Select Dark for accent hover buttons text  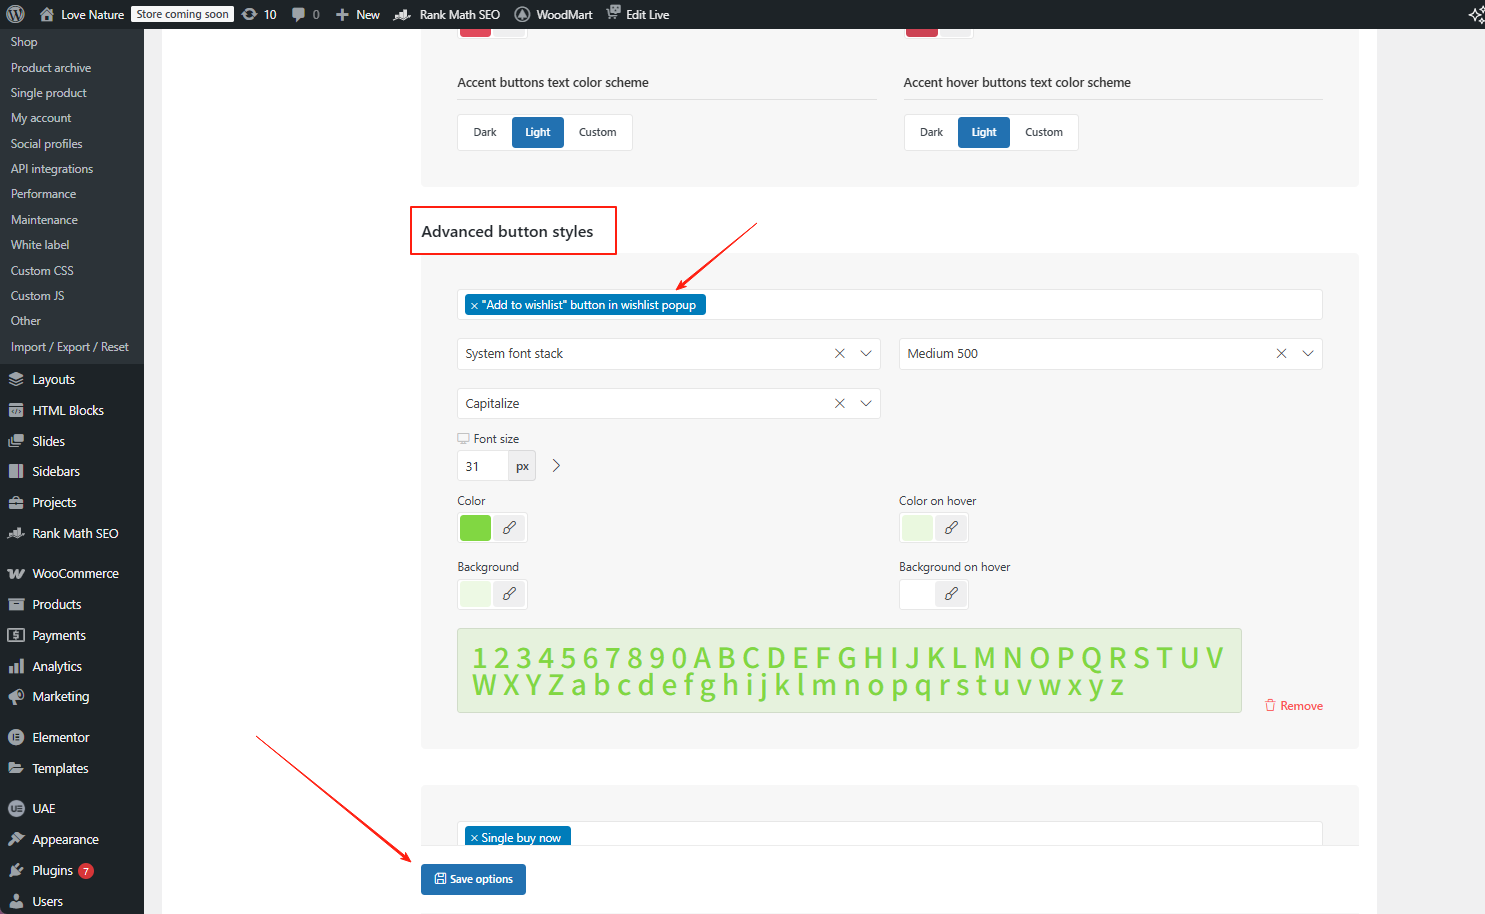[931, 132]
